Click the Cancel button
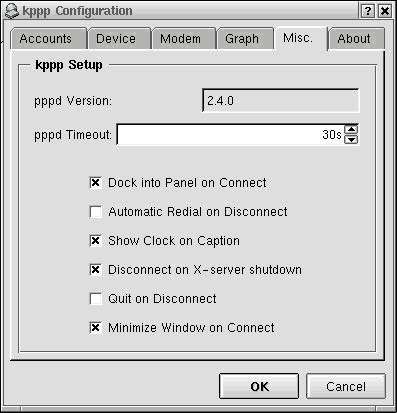The height and width of the screenshot is (413, 397). coord(346,386)
